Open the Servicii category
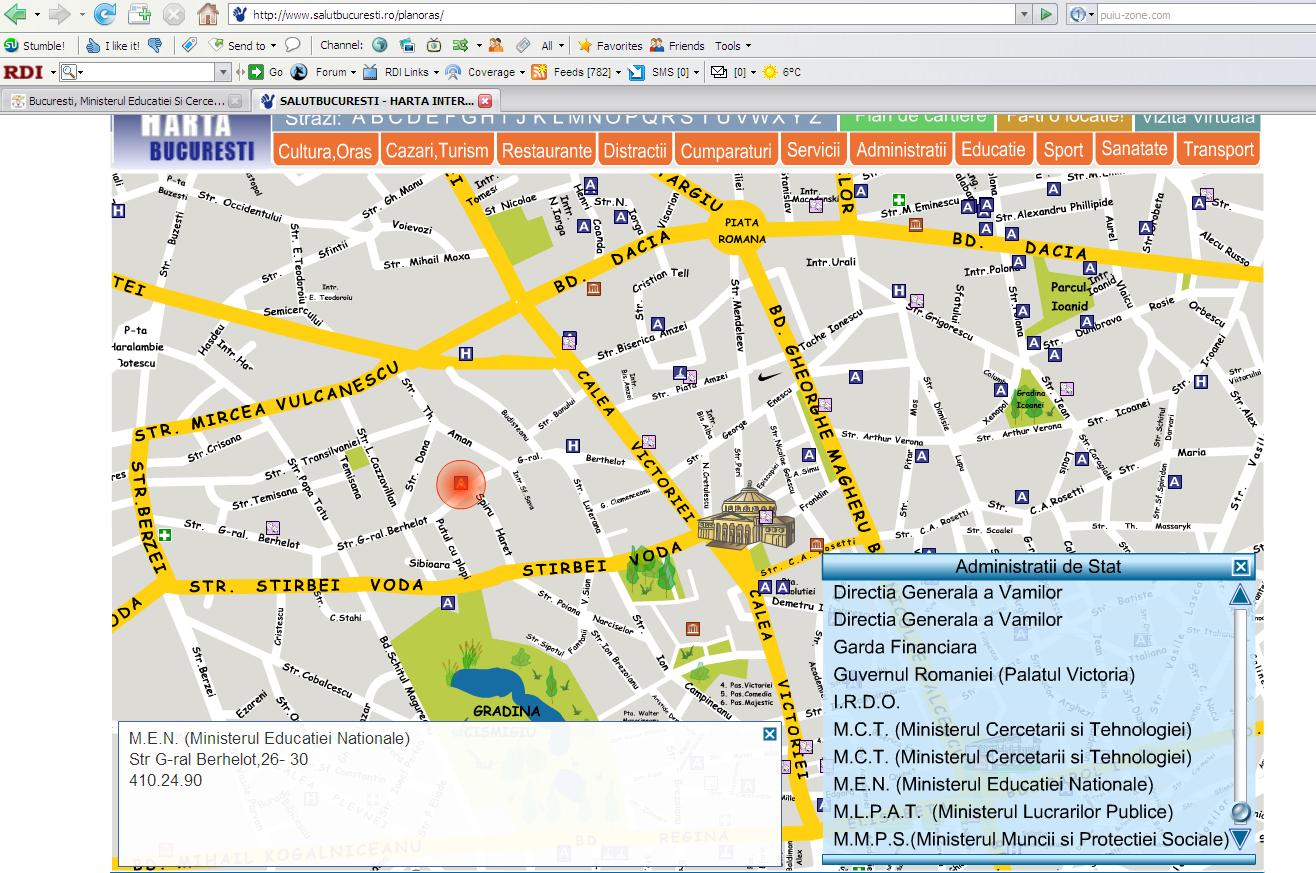The height and width of the screenshot is (873, 1316). [813, 150]
